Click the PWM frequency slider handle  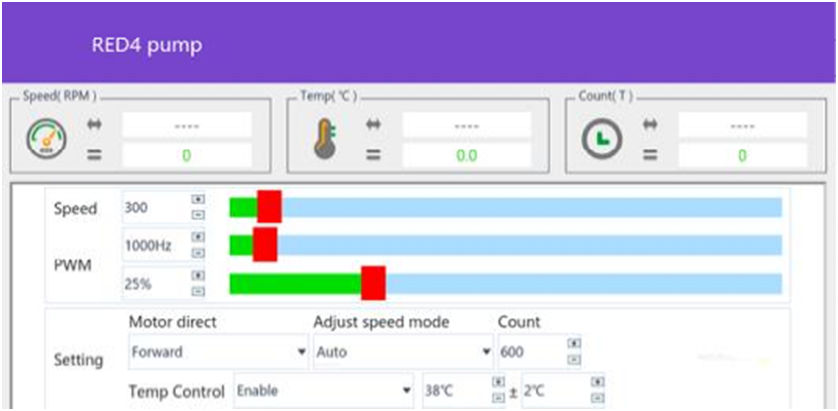(x=264, y=245)
